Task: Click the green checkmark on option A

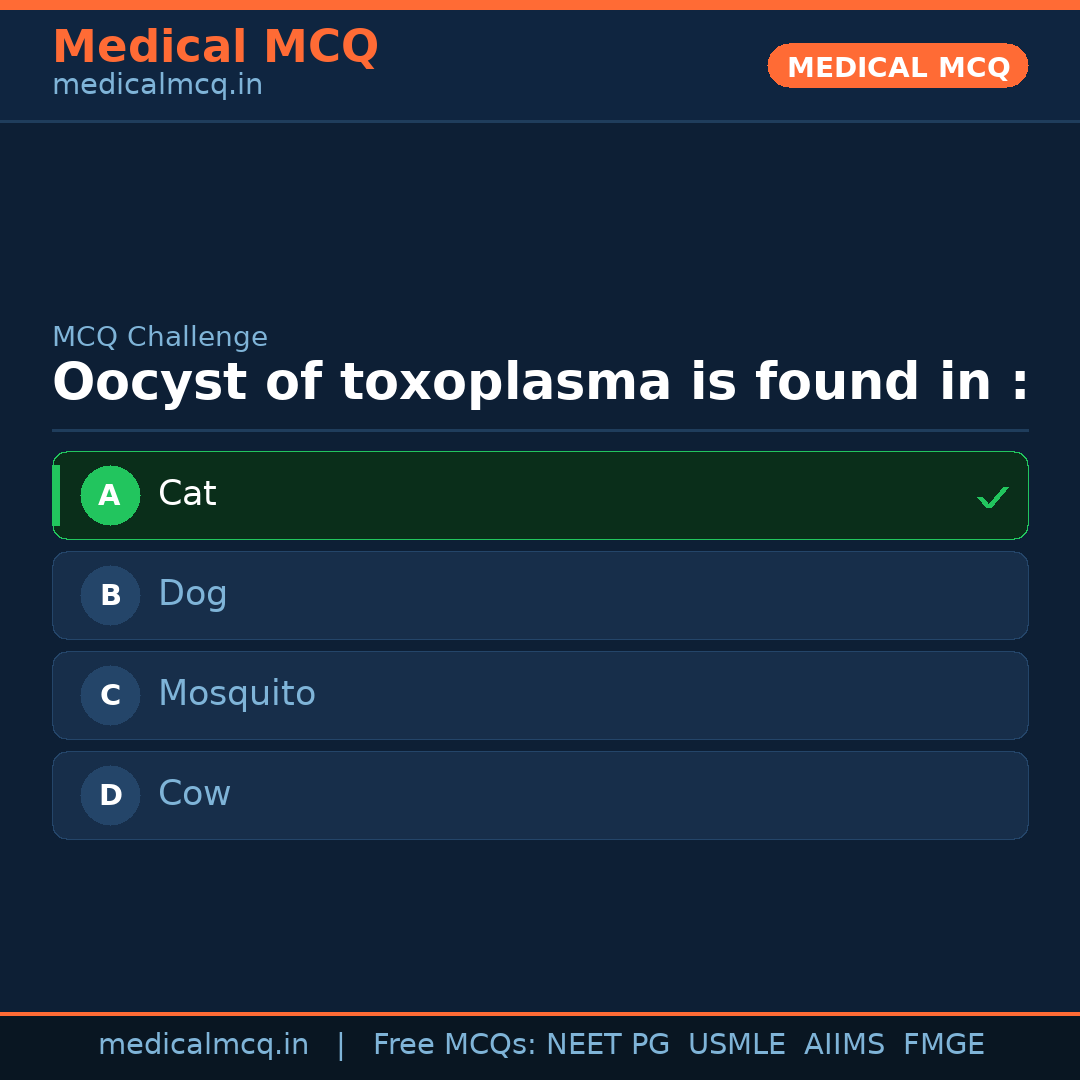Action: click(992, 496)
